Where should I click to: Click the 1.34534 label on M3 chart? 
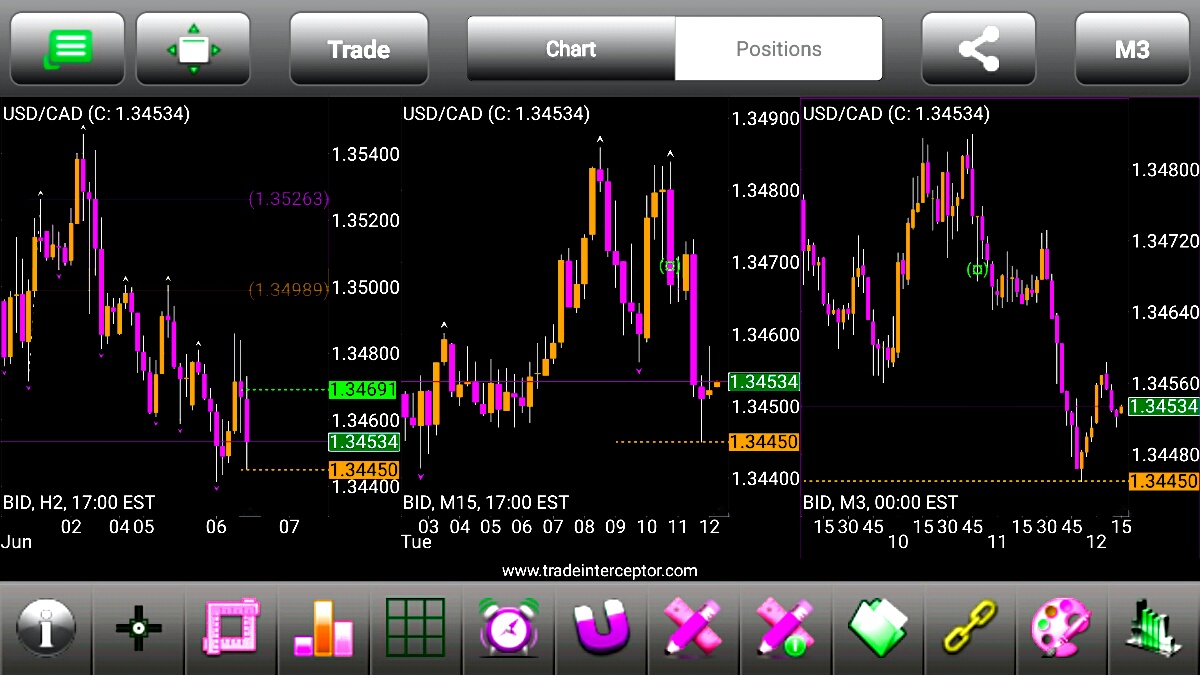(x=1164, y=406)
